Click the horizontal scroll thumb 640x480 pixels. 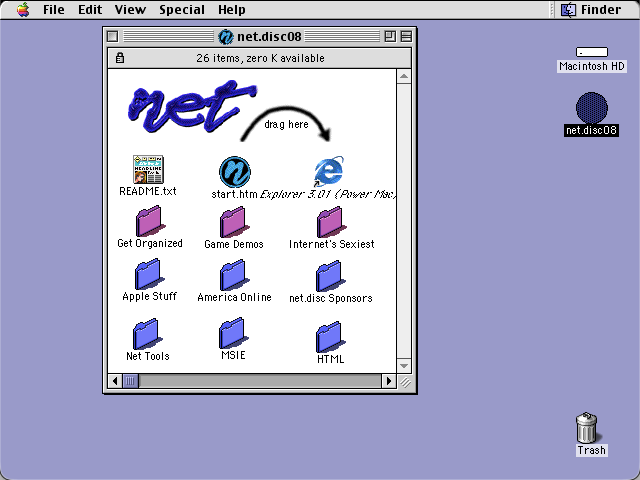point(130,381)
